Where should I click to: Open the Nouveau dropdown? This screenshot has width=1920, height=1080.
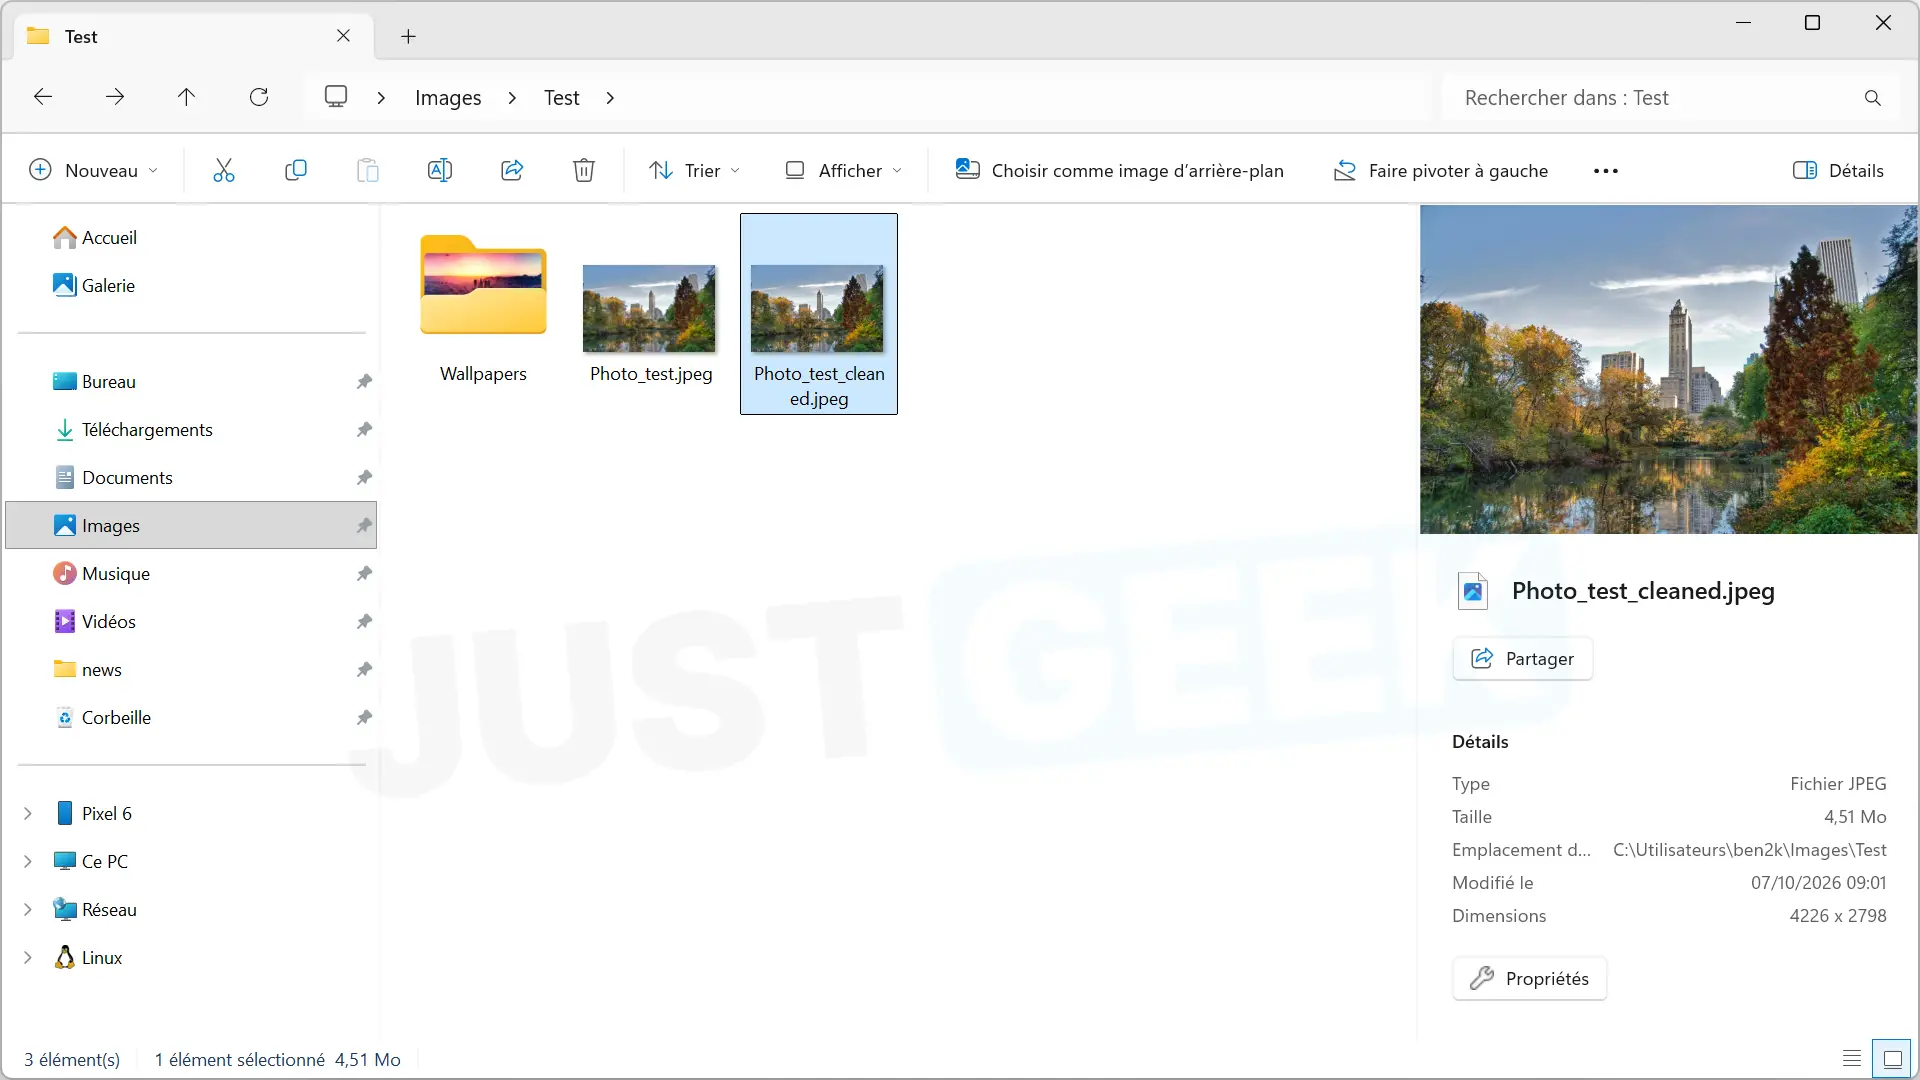94,171
